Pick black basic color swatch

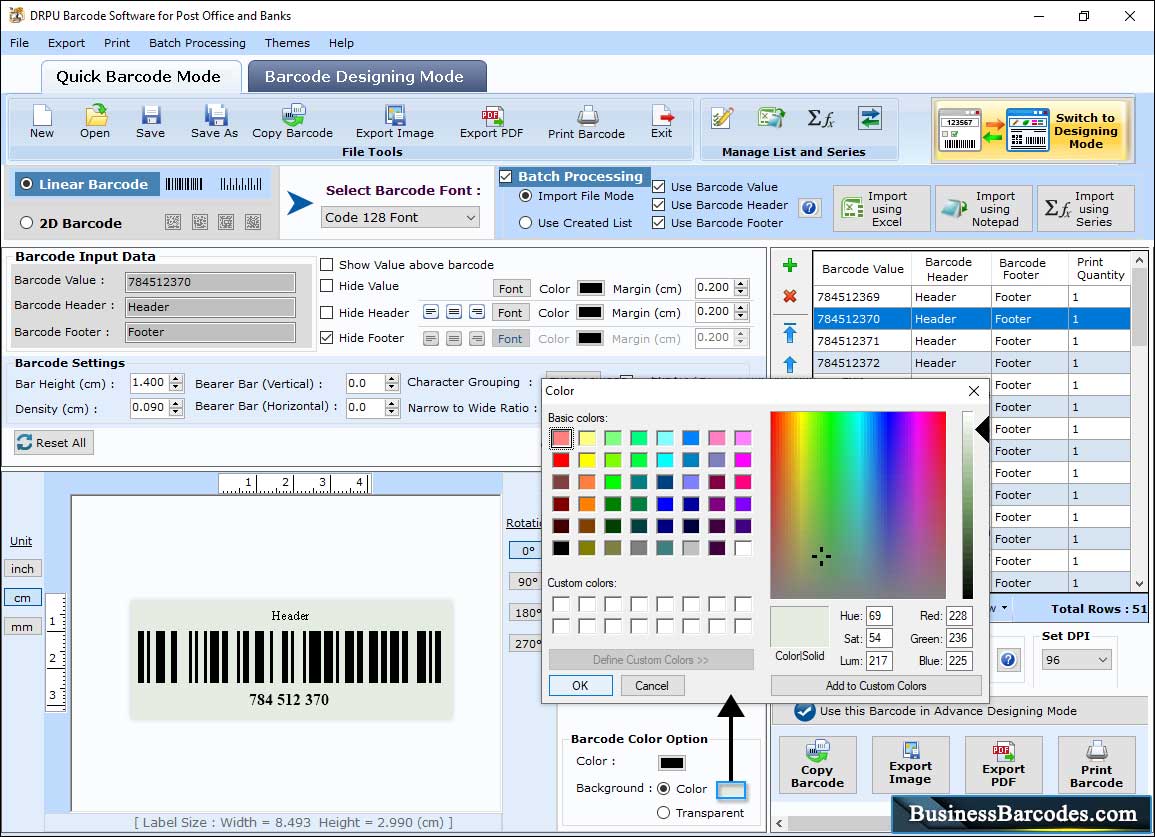point(561,547)
